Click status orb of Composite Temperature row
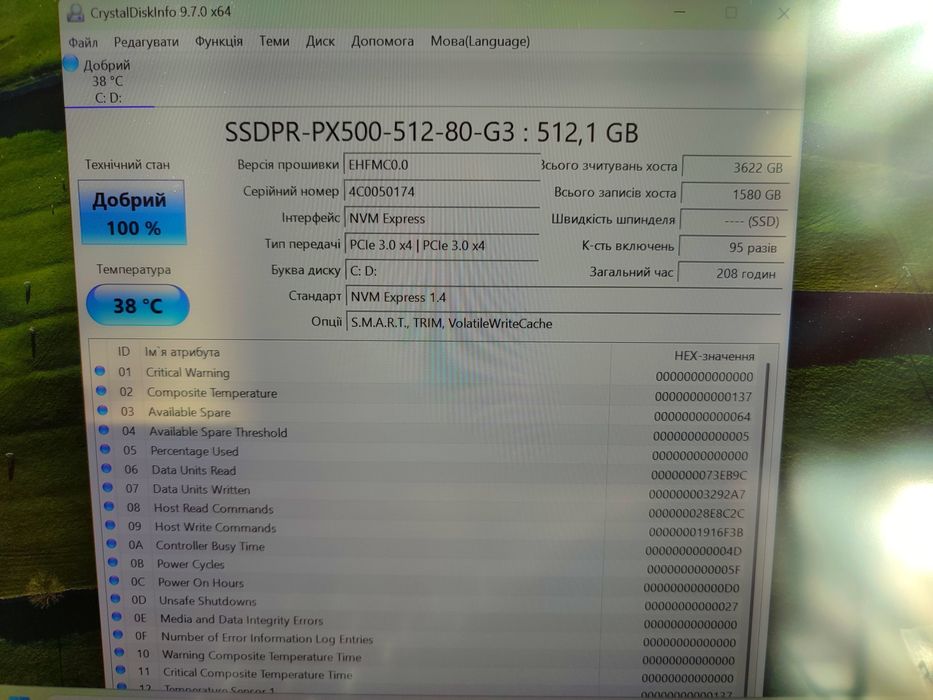This screenshot has width=933, height=700. pyautogui.click(x=101, y=391)
